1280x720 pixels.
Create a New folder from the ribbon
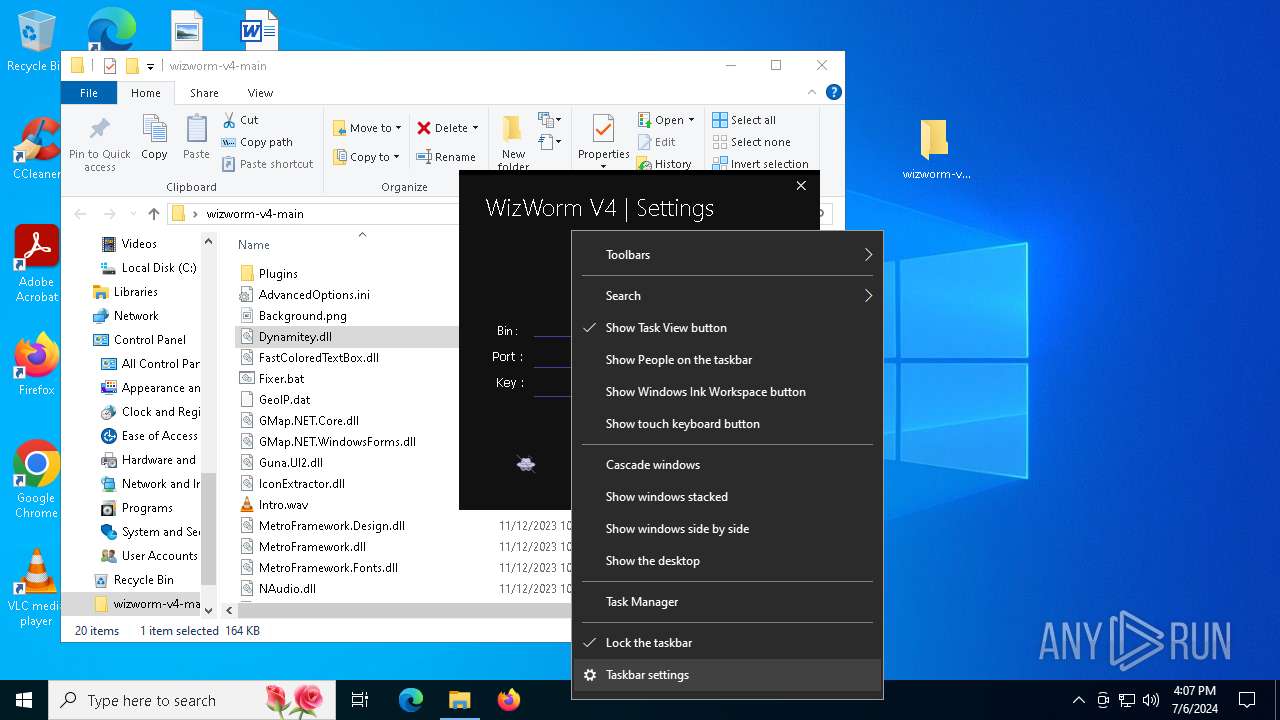pos(513,141)
